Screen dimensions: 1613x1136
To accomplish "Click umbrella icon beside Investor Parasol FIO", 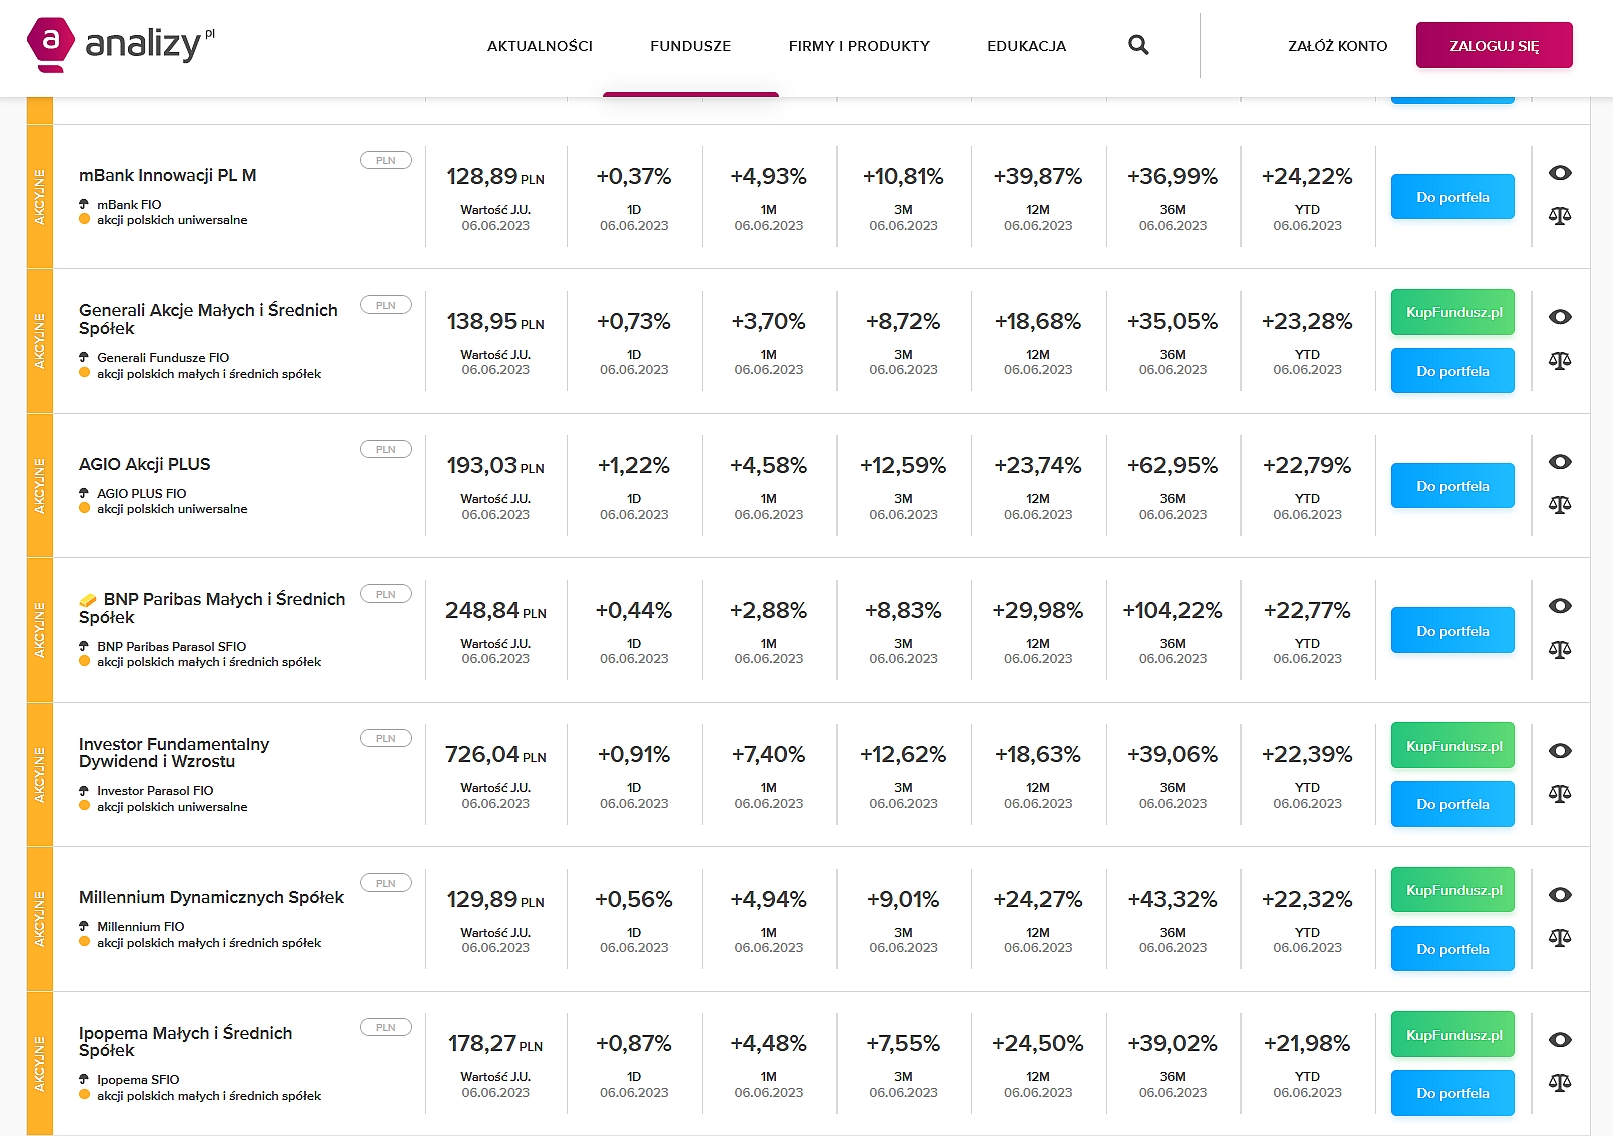I will click(84, 790).
